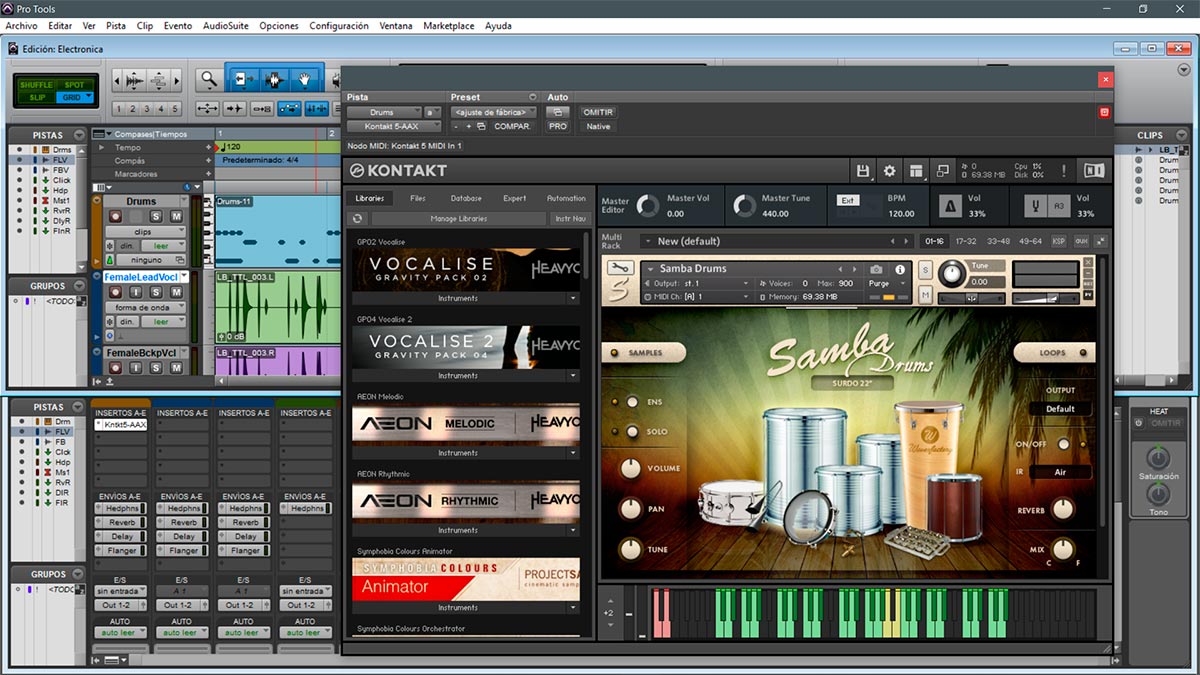Toggle the GRID edit mode
This screenshot has width=1200, height=675.
[73, 97]
